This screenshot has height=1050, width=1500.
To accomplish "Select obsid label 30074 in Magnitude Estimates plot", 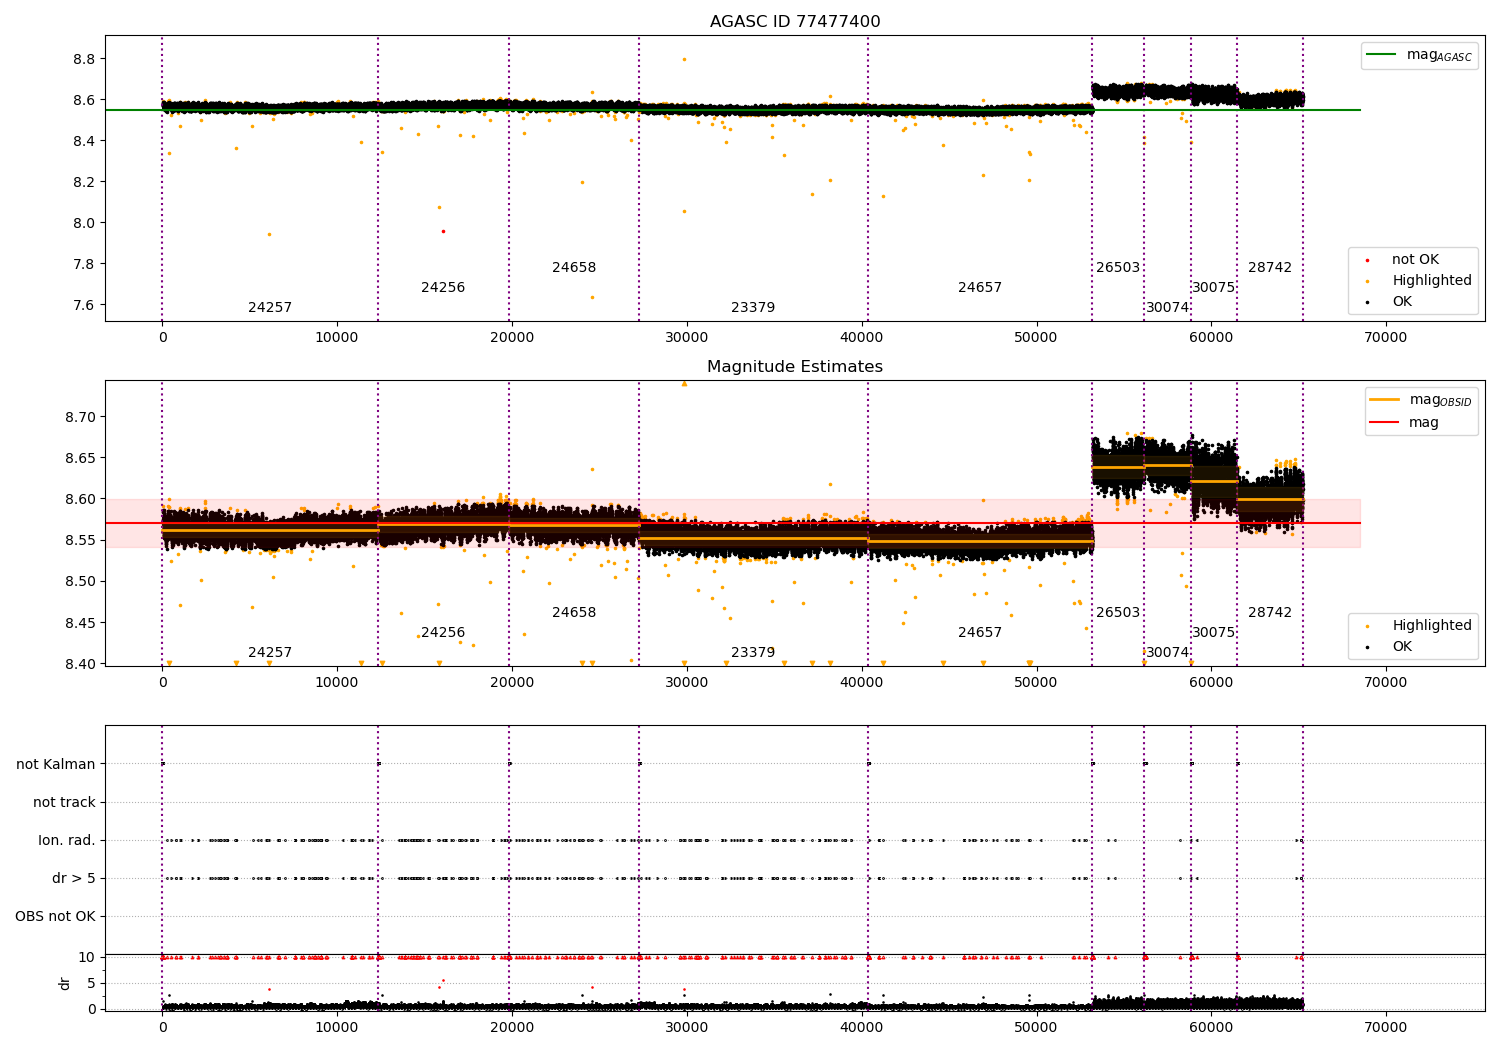I will (1168, 653).
